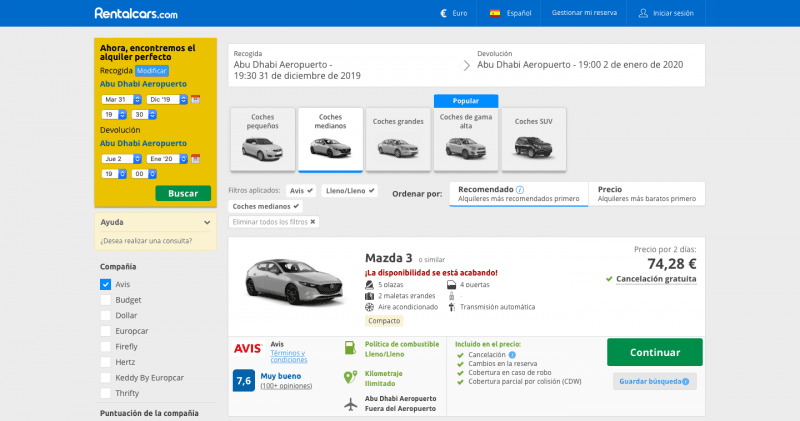
Task: Click the green Buscar button
Action: coord(183,193)
